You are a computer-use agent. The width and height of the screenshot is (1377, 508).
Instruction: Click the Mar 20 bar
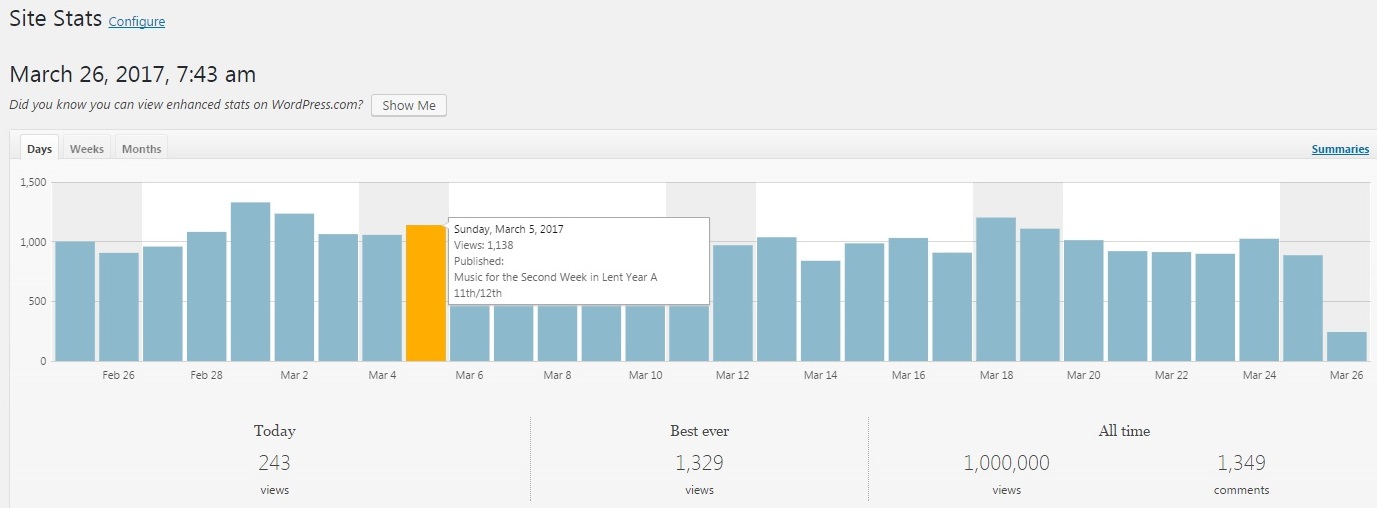pyautogui.click(x=1083, y=301)
